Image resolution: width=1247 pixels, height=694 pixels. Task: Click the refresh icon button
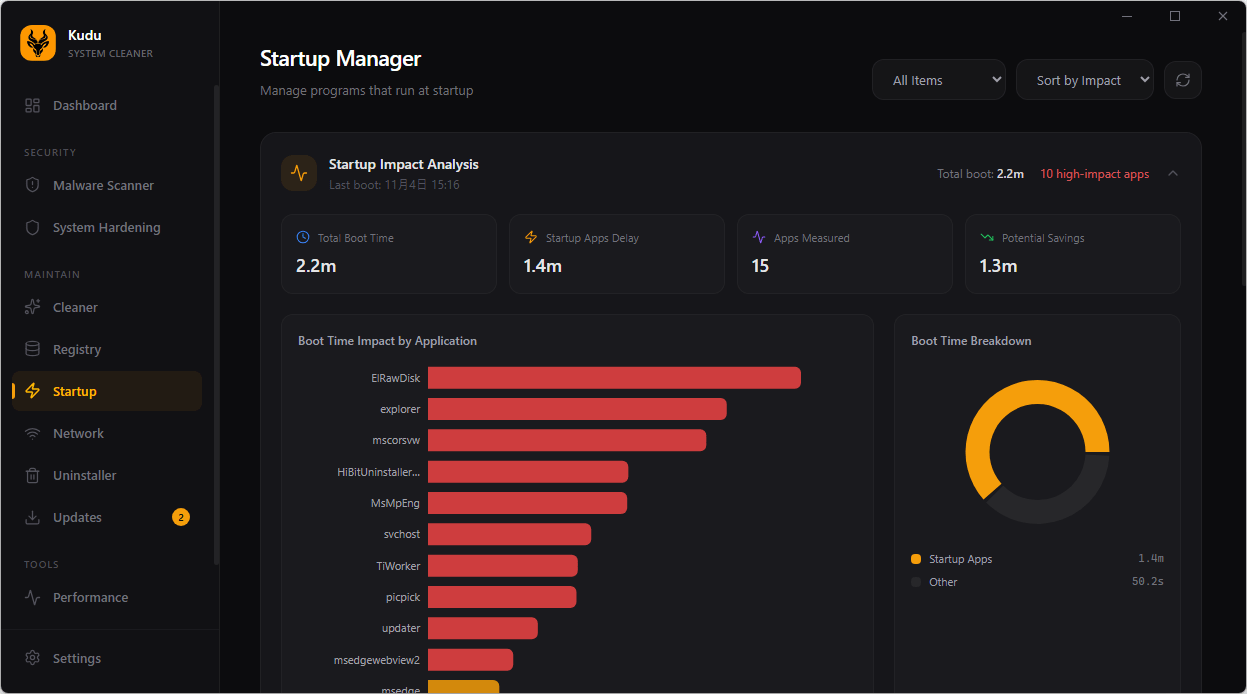tap(1183, 80)
